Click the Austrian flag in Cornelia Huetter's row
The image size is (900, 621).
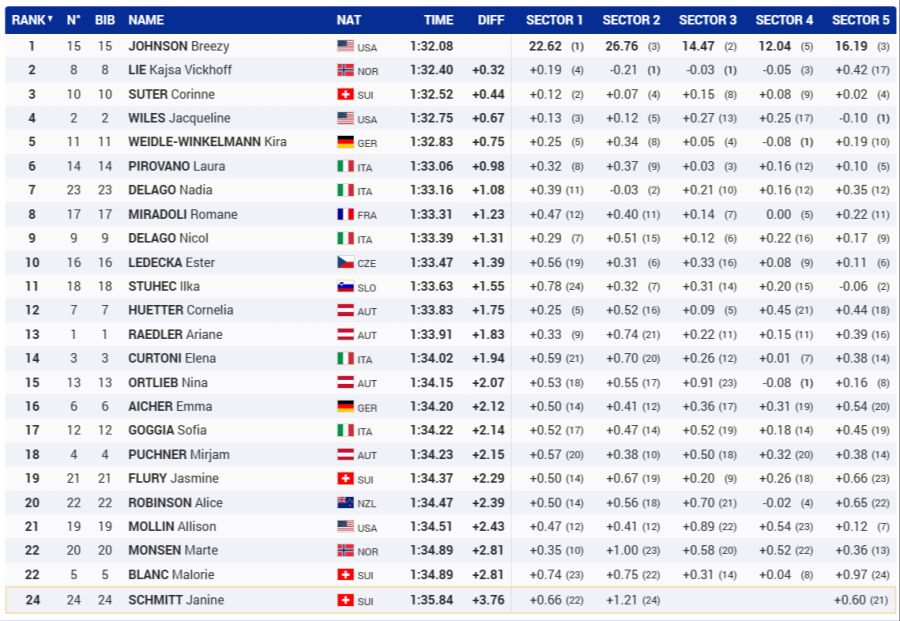(x=346, y=310)
